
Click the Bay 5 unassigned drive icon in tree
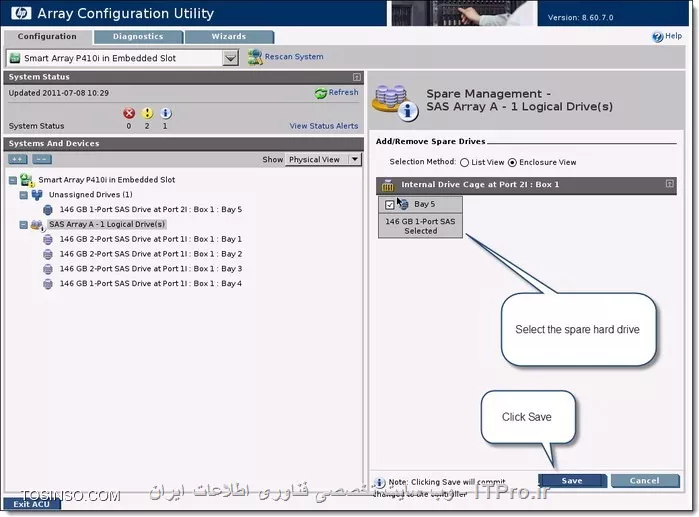[48, 209]
